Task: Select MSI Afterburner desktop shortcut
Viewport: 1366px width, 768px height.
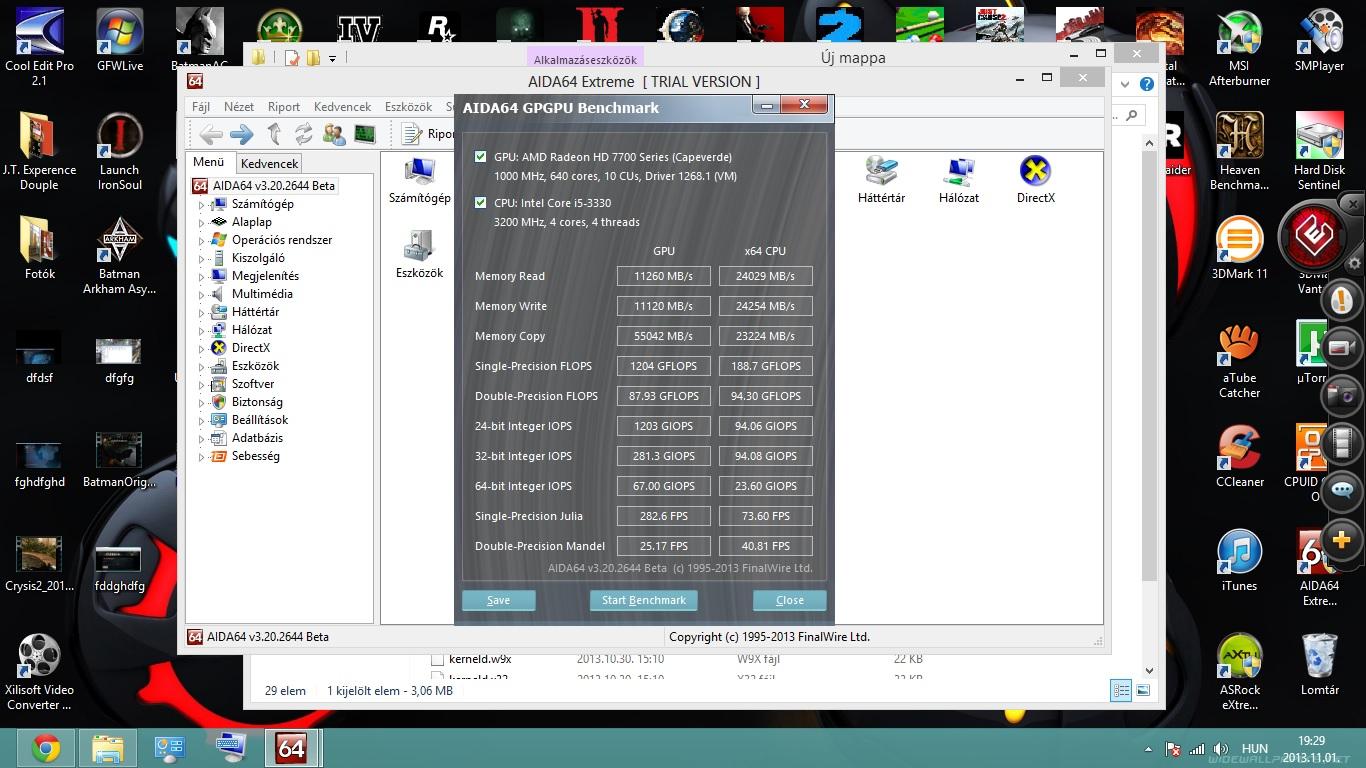Action: point(1239,48)
